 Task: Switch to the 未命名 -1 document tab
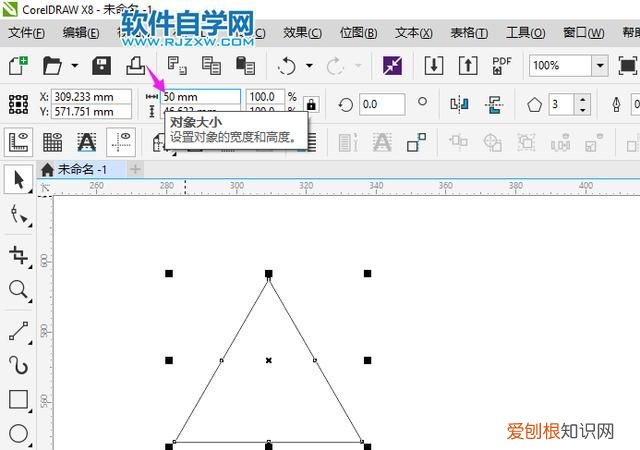[x=82, y=169]
